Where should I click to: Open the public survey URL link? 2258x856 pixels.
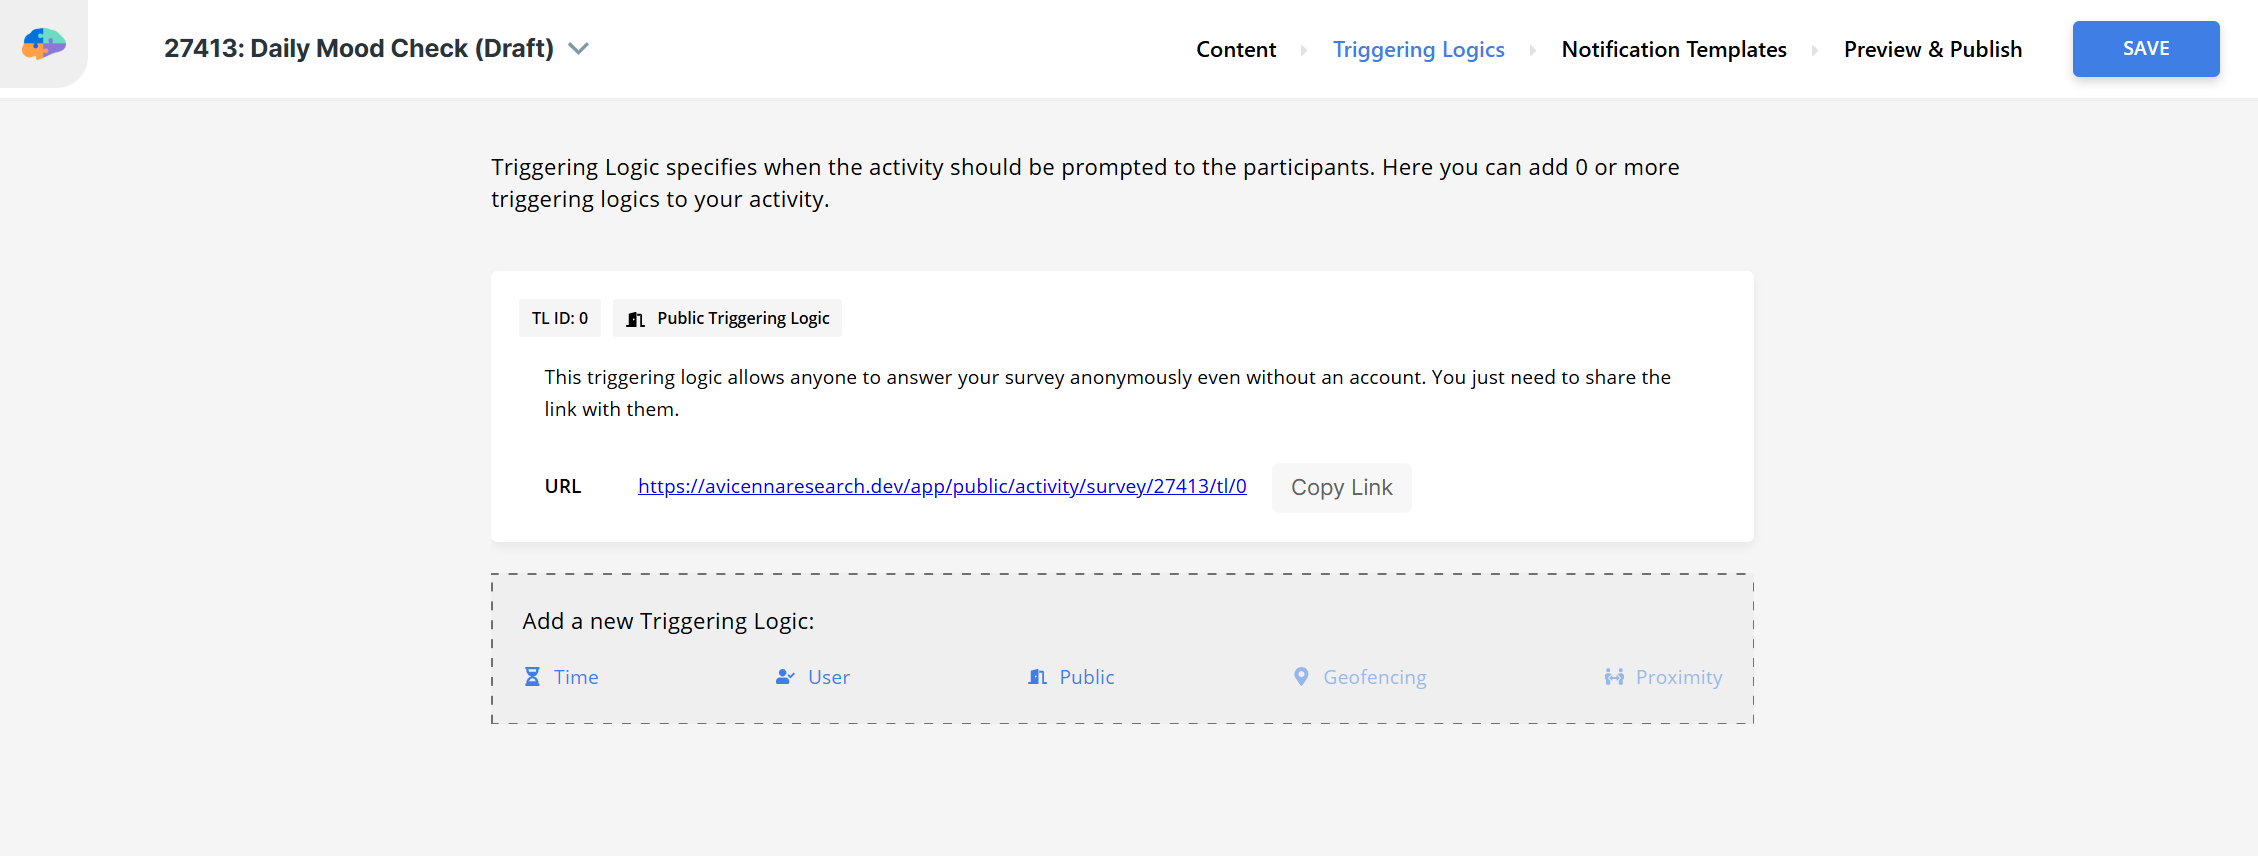pyautogui.click(x=942, y=486)
